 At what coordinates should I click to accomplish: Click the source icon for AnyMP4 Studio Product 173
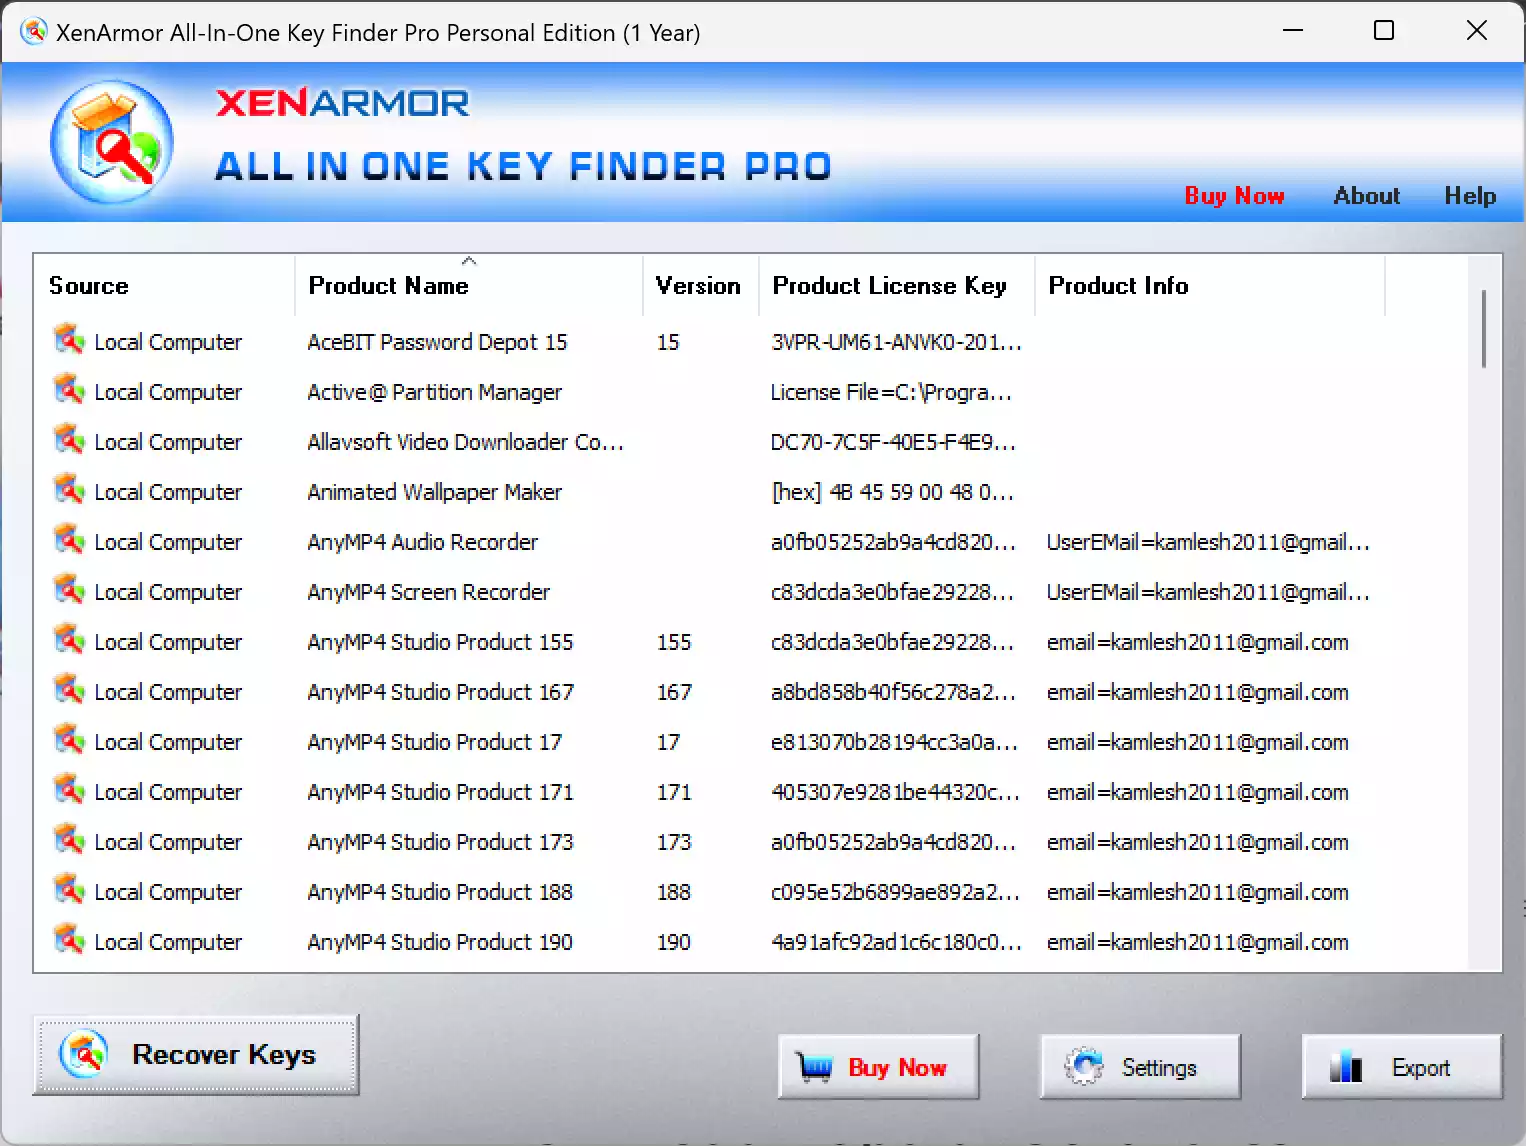69,840
